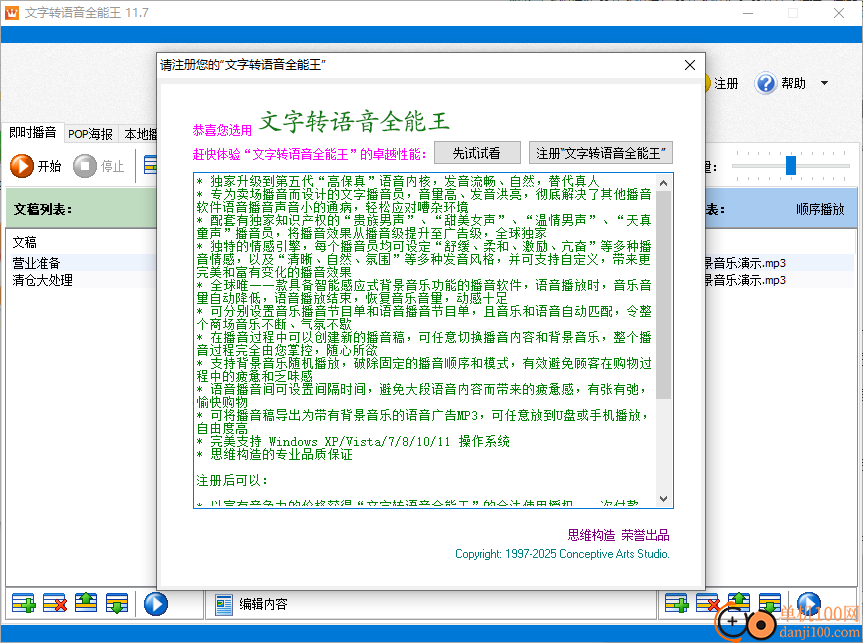Close the registration dialog
Image resolution: width=863 pixels, height=643 pixels.
[690, 65]
